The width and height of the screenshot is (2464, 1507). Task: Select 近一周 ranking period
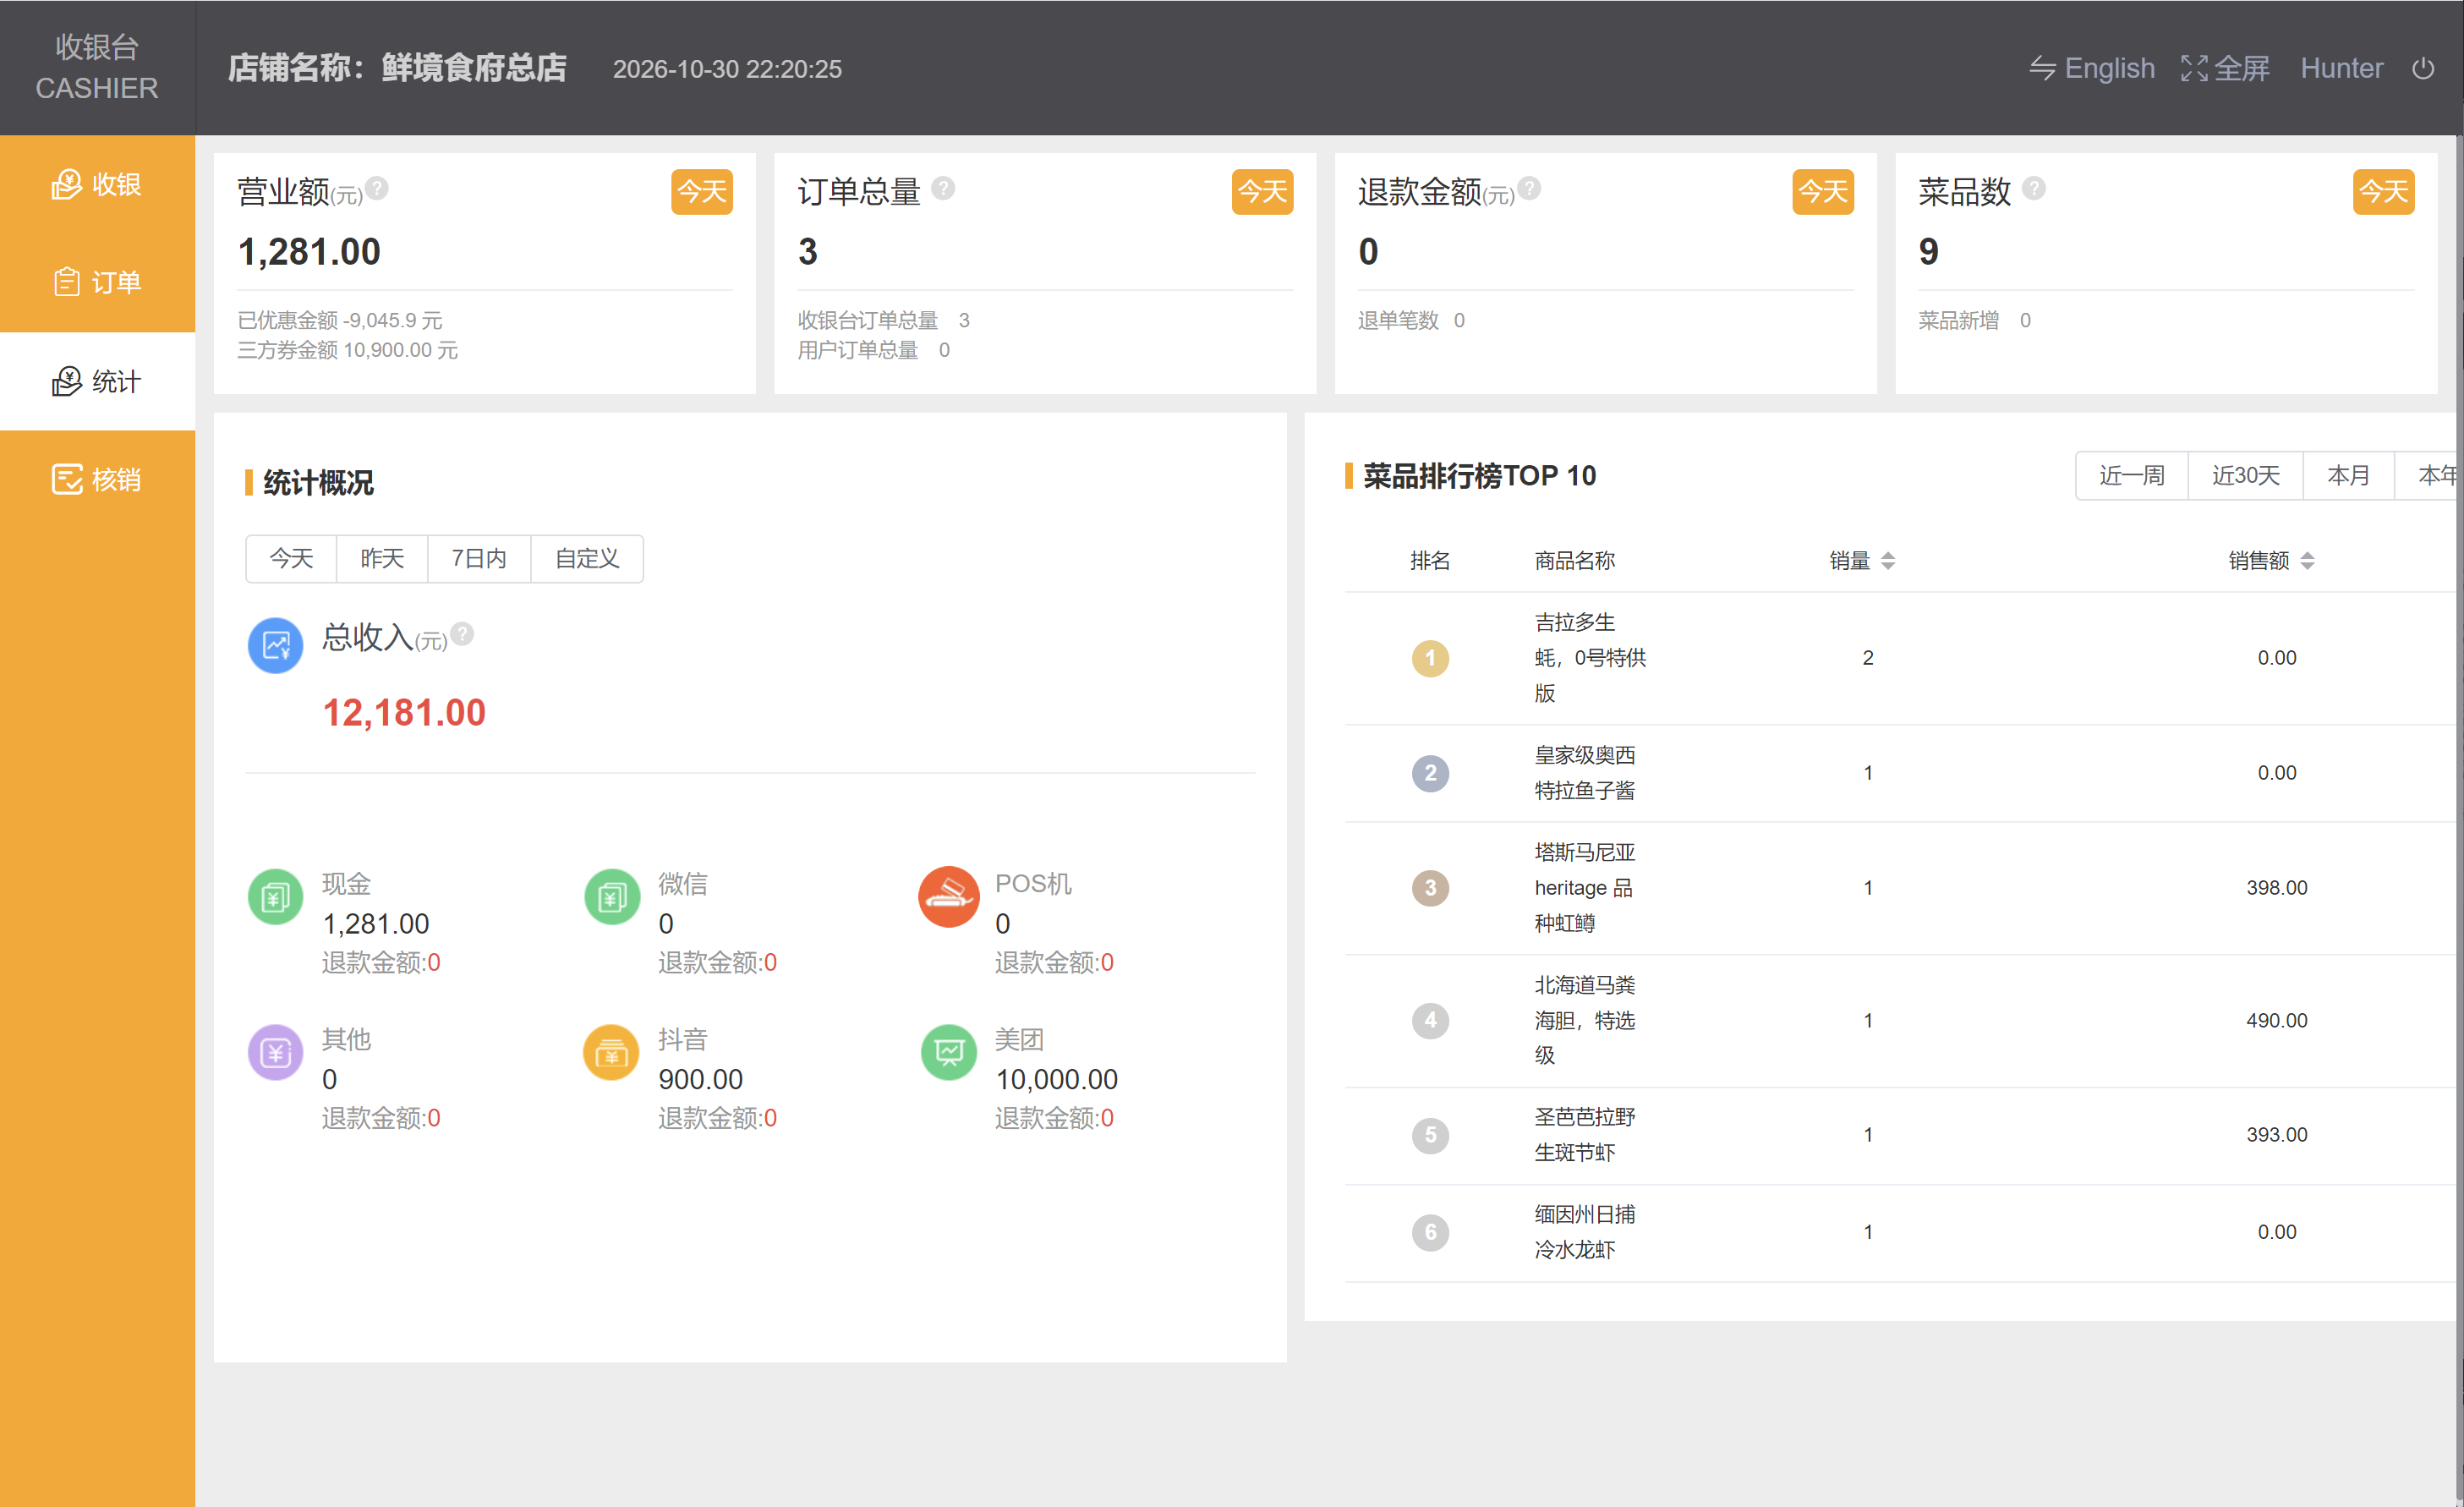pos(2132,475)
